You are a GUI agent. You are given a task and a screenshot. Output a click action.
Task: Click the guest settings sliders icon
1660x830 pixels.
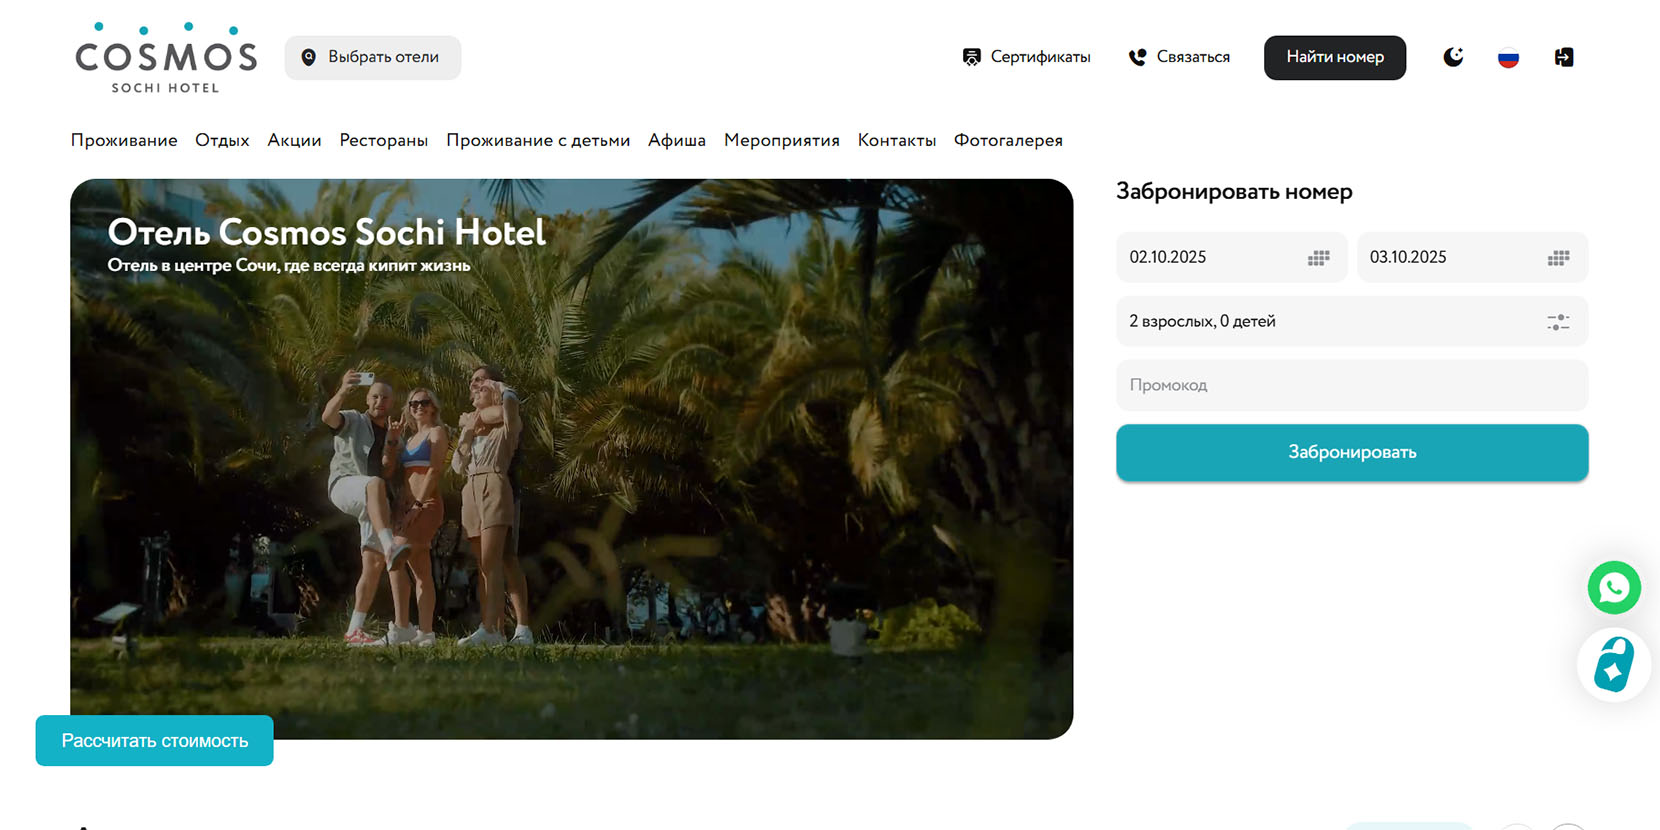point(1557,322)
